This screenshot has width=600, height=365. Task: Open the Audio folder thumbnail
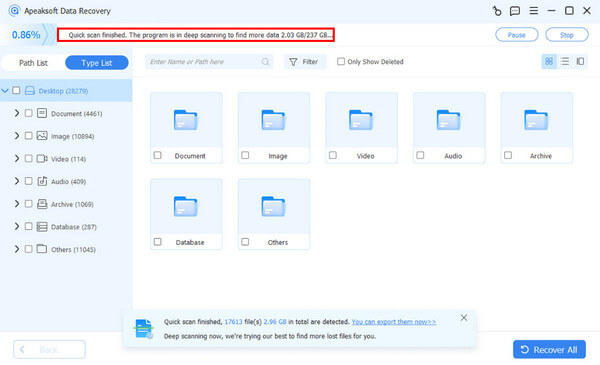point(449,121)
